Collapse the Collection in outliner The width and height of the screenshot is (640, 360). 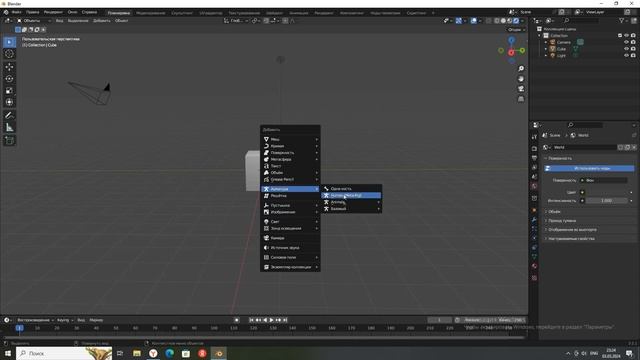pyautogui.click(x=540, y=36)
